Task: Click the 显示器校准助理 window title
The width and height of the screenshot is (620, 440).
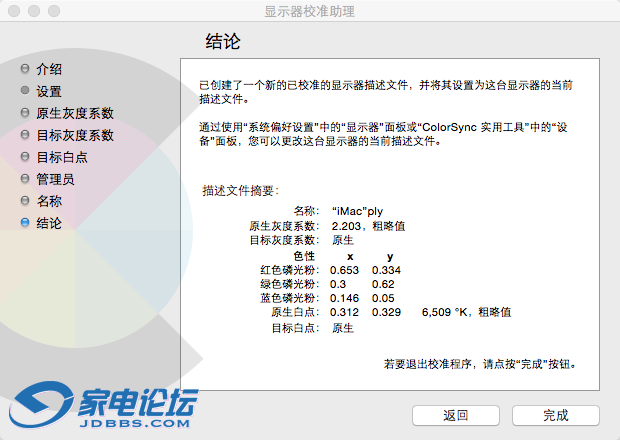Action: pos(309,11)
